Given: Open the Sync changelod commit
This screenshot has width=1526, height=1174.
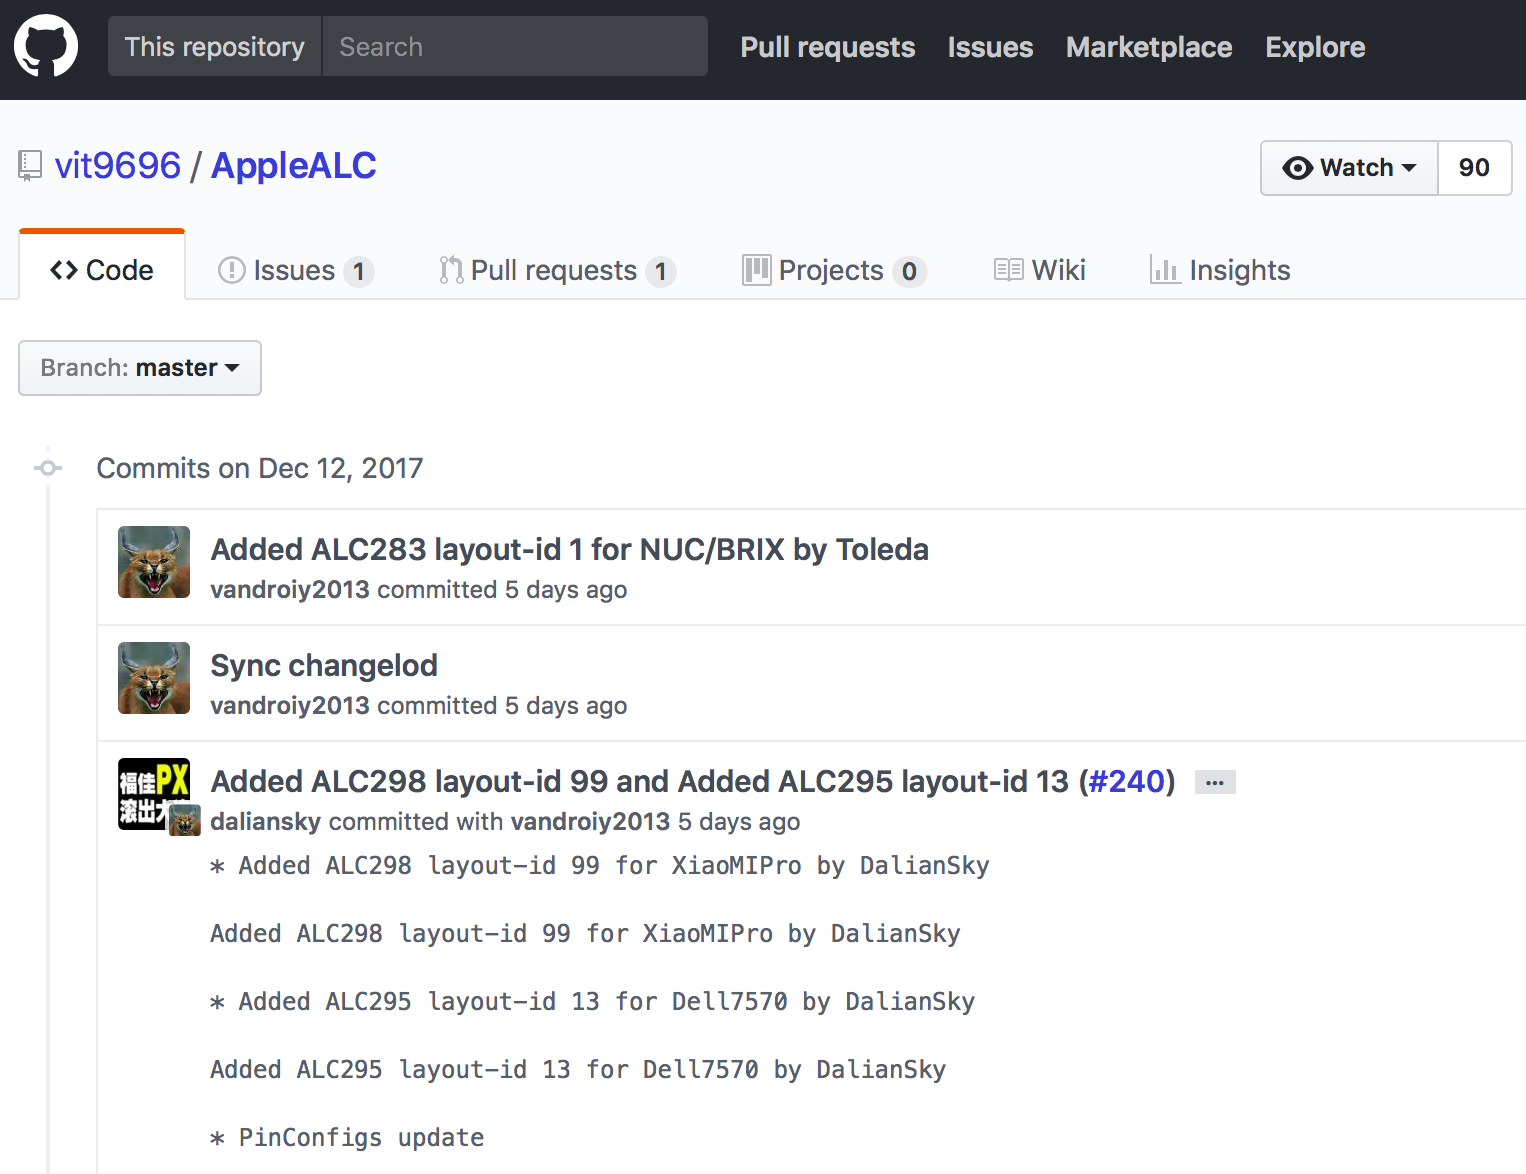Looking at the screenshot, I should pyautogui.click(x=324, y=665).
